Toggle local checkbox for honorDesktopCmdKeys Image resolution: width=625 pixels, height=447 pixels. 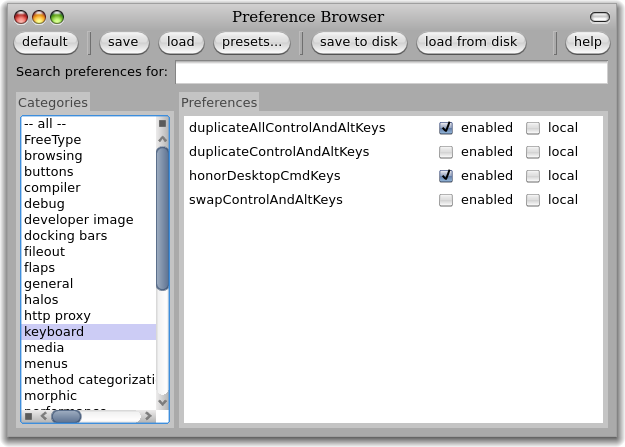point(533,176)
